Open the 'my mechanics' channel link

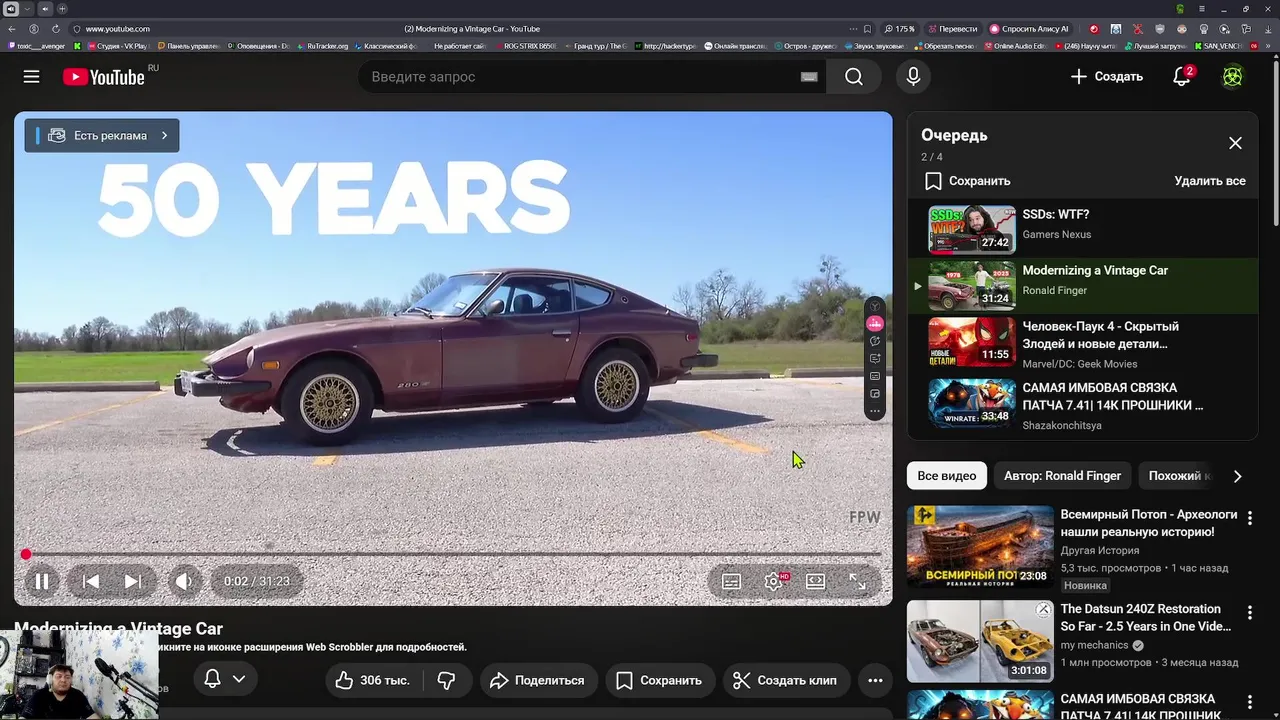1094,645
